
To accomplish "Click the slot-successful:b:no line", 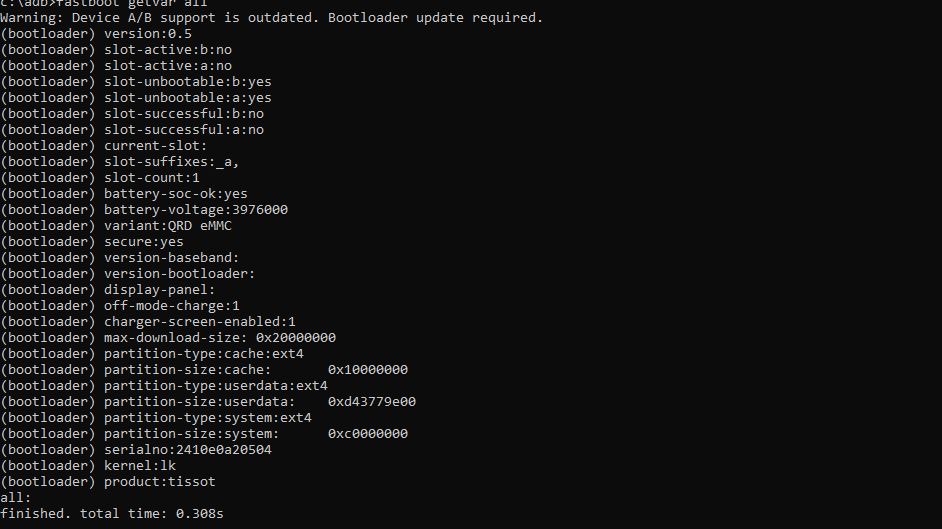I will (132, 114).
